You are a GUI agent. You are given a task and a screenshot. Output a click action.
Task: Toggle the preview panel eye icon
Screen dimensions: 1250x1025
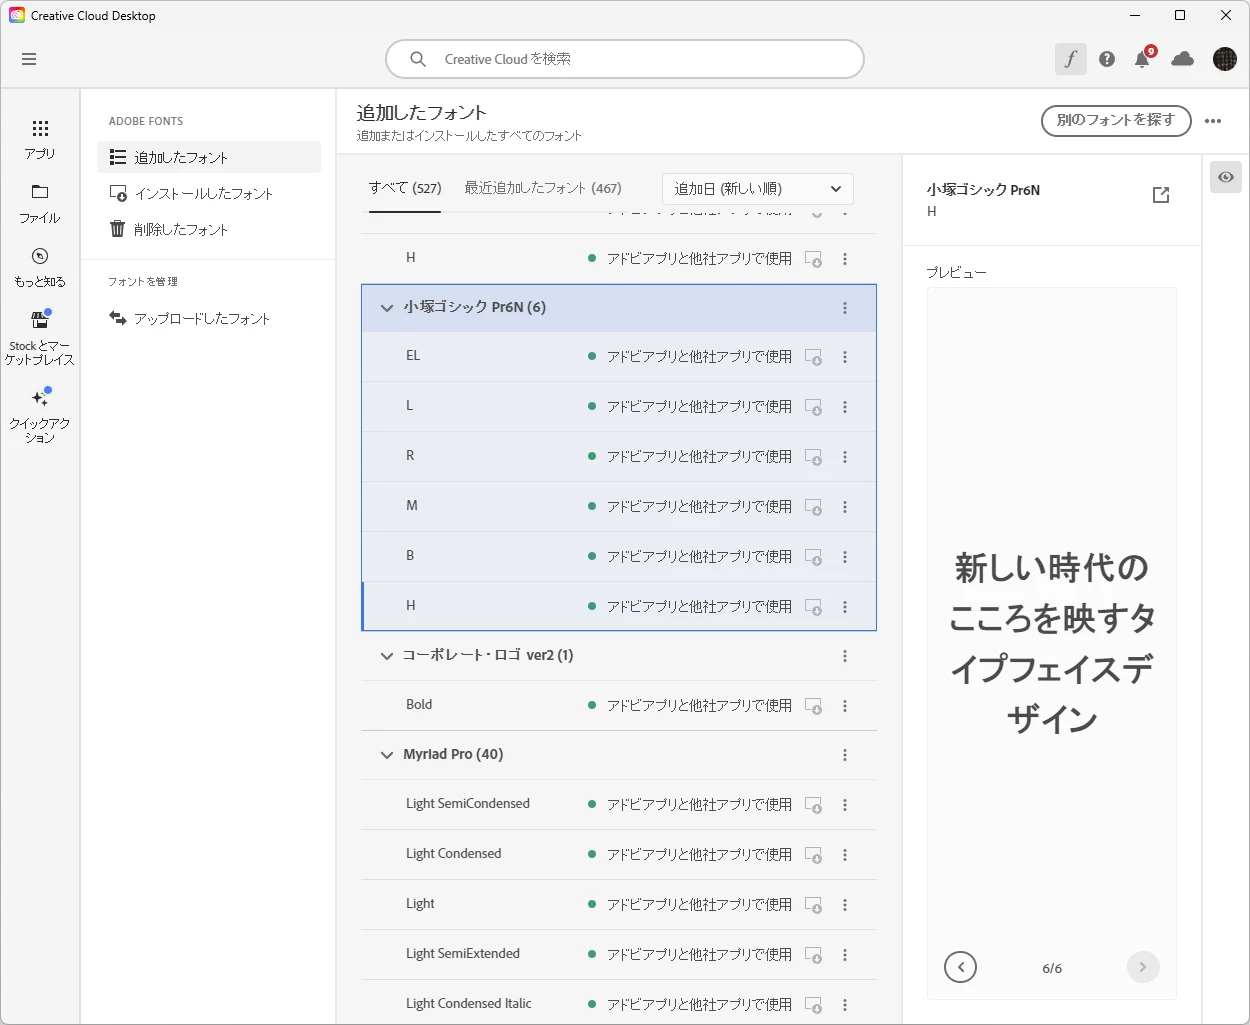click(1226, 177)
